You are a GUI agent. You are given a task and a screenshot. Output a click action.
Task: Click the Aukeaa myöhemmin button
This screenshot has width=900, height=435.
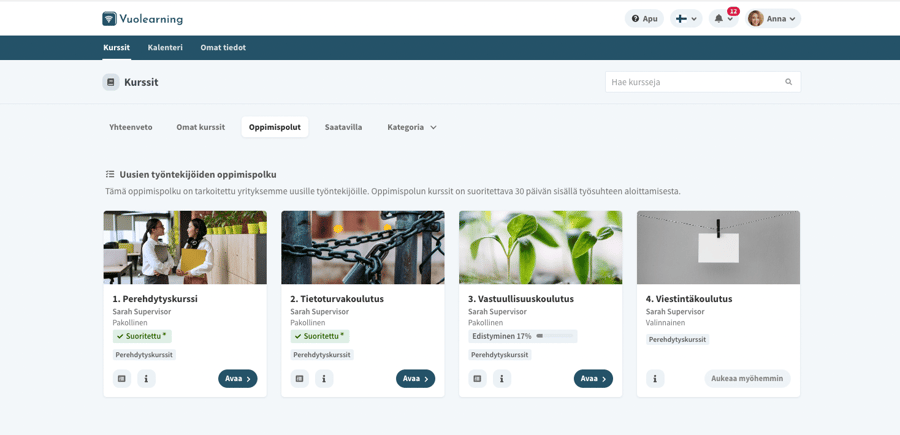point(748,379)
